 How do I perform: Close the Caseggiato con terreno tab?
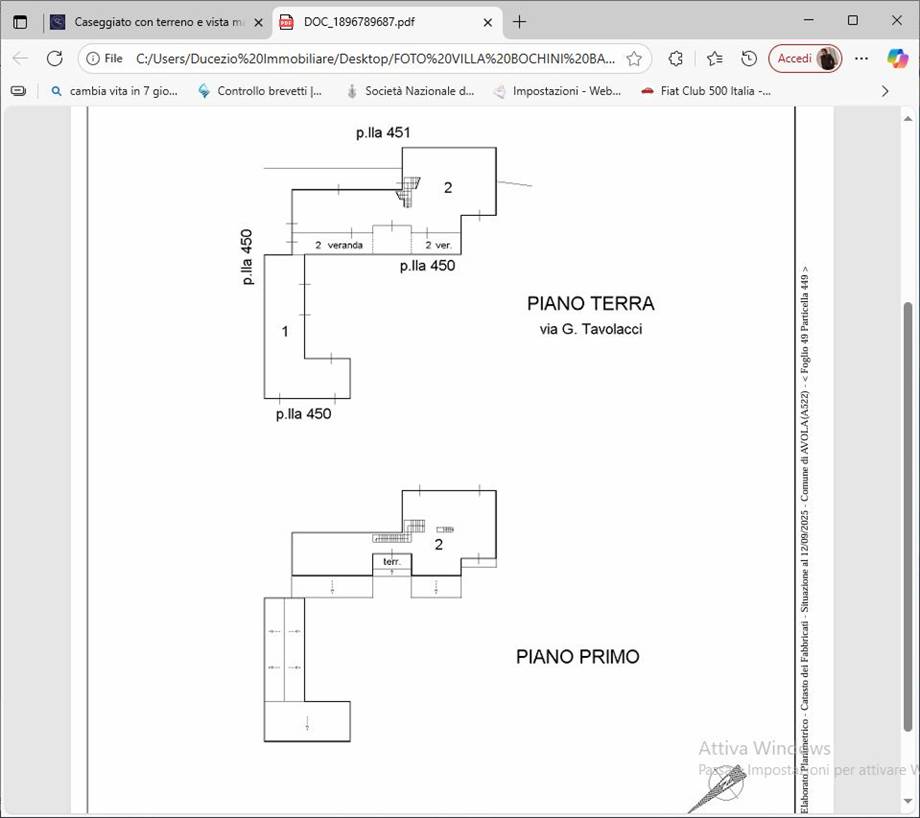(258, 21)
